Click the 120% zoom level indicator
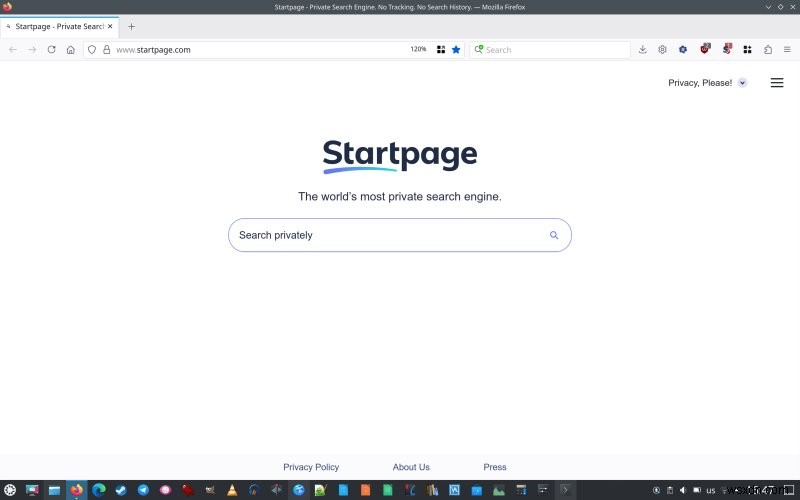 point(418,49)
